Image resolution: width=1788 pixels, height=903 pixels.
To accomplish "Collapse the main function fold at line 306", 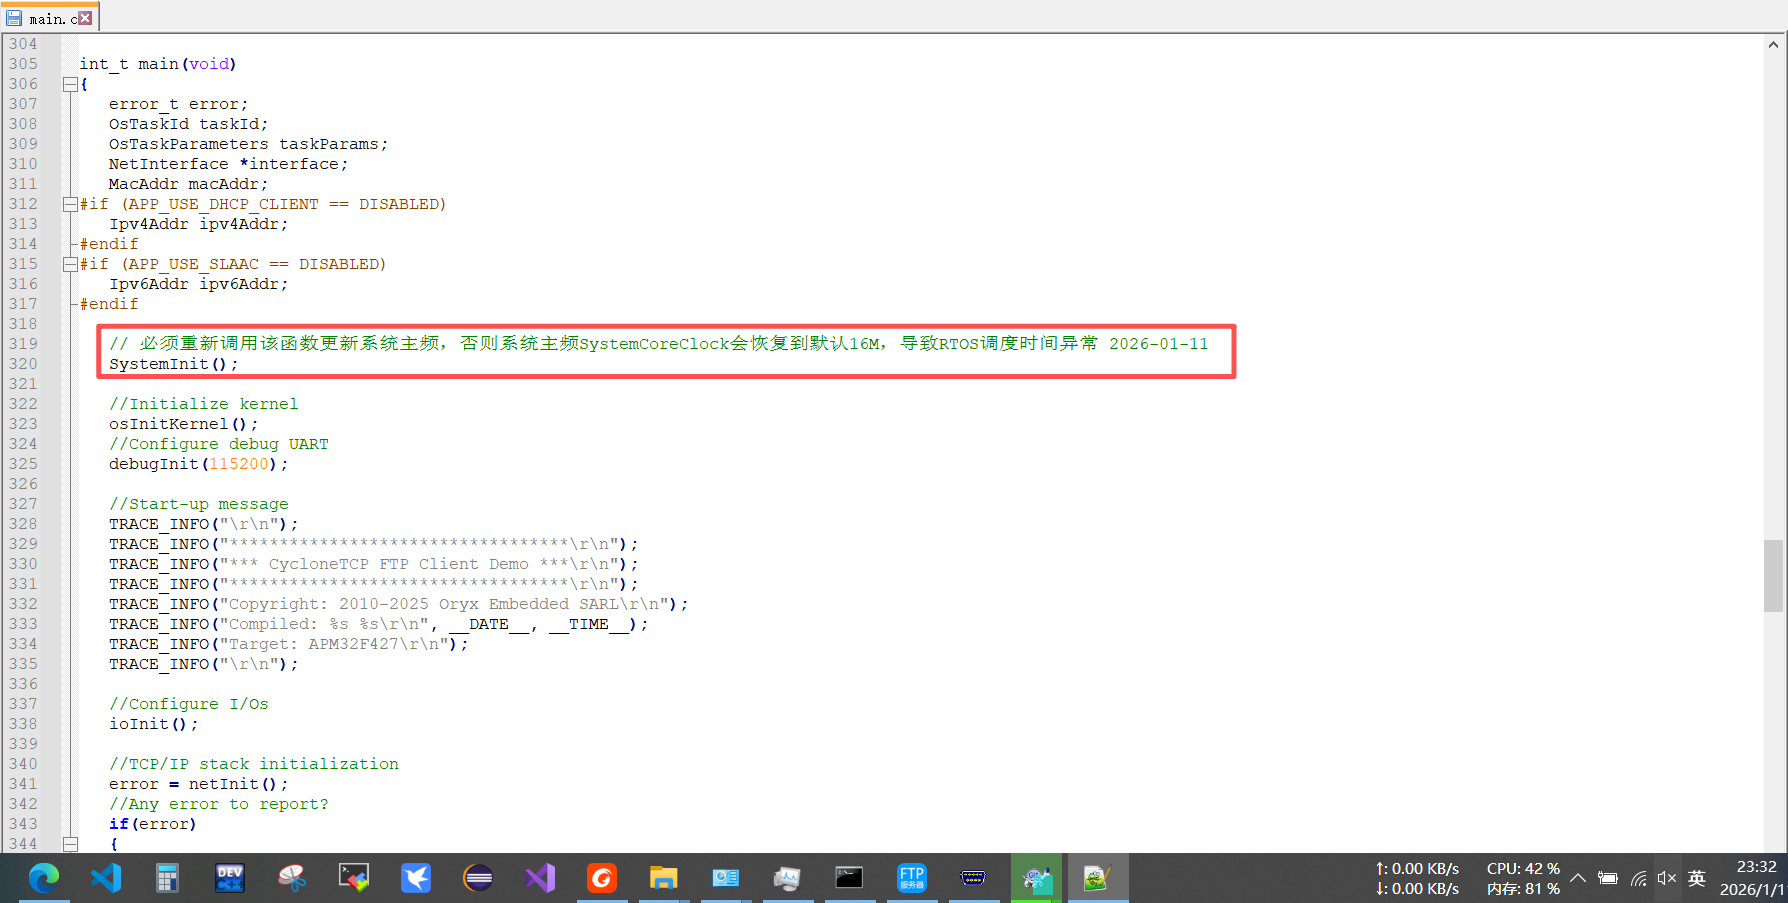I will click(x=71, y=85).
